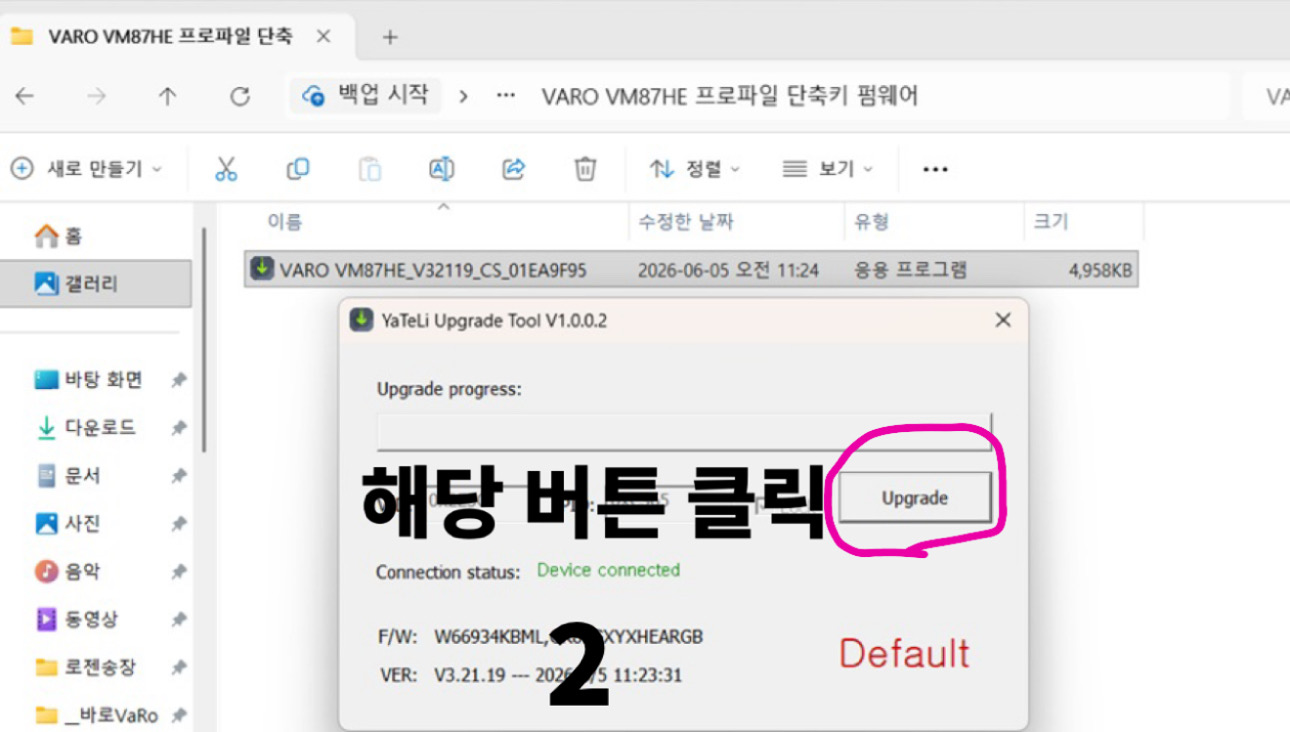Click the red Default label
Viewport: 1290px width, 732px height.
(904, 653)
